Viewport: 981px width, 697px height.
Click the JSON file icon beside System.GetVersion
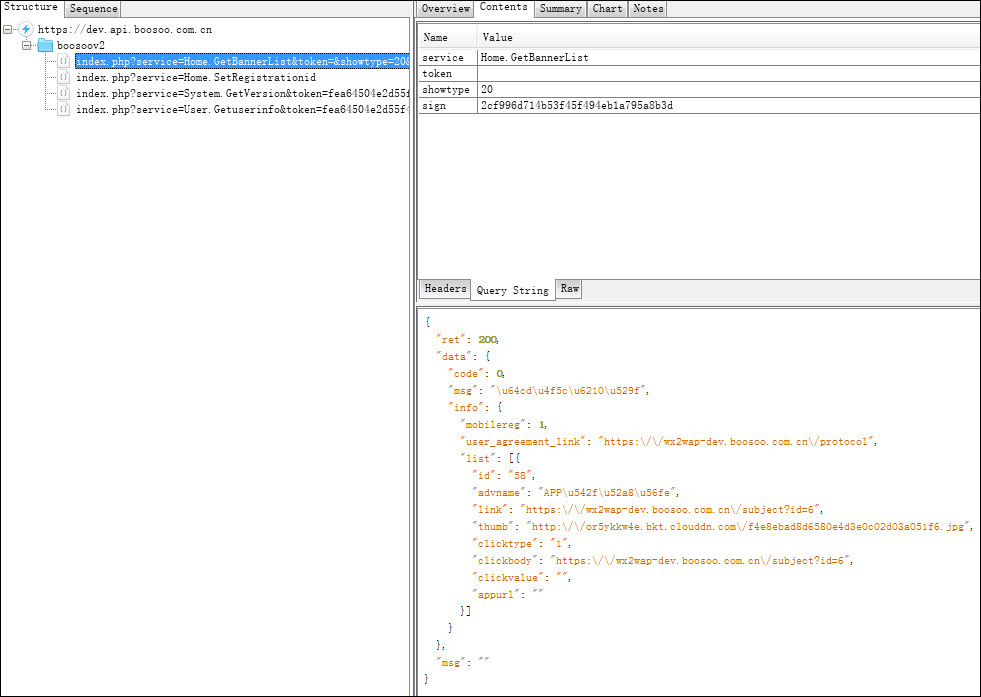[63, 93]
